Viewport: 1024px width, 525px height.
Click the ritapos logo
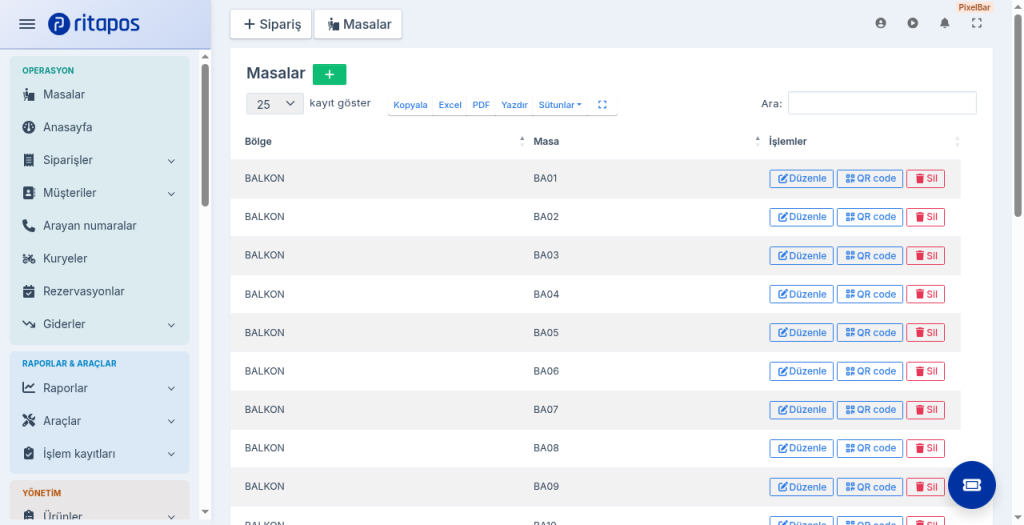click(x=93, y=24)
